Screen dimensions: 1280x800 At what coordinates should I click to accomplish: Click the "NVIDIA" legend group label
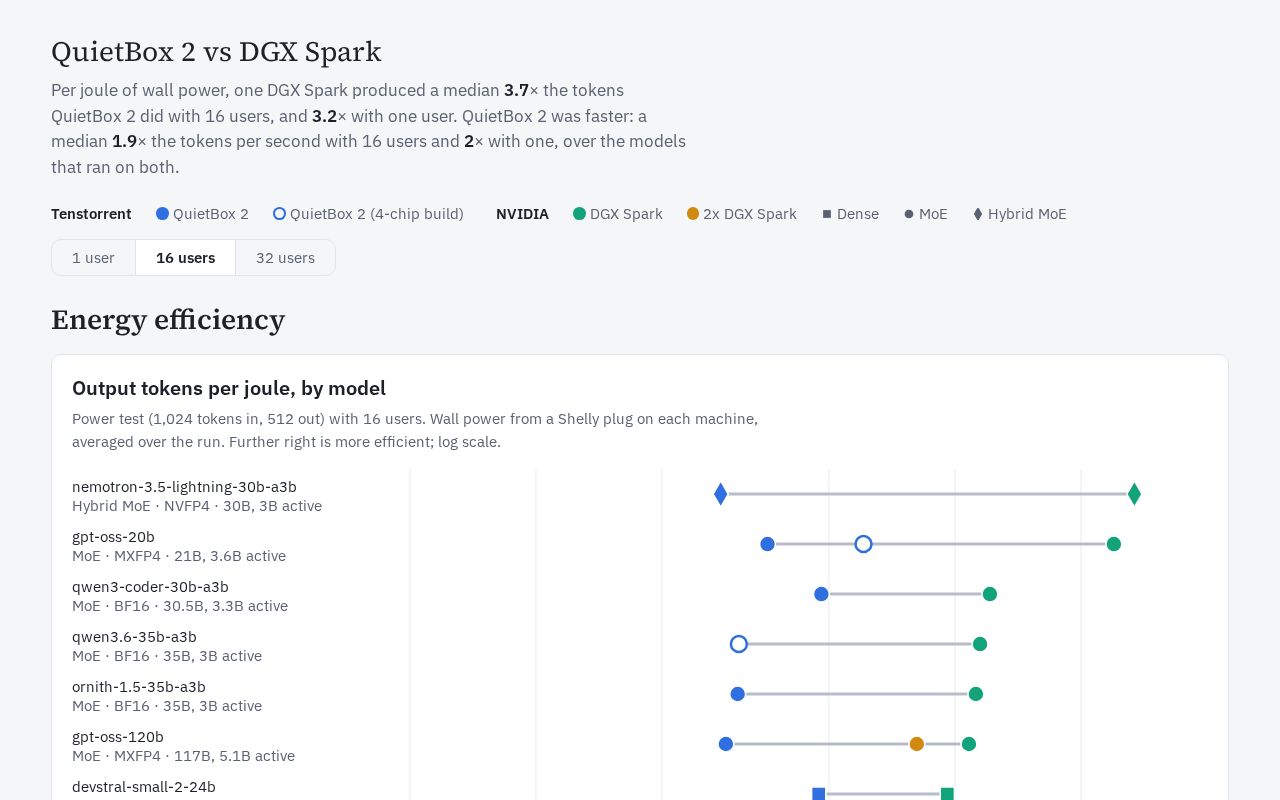522,214
